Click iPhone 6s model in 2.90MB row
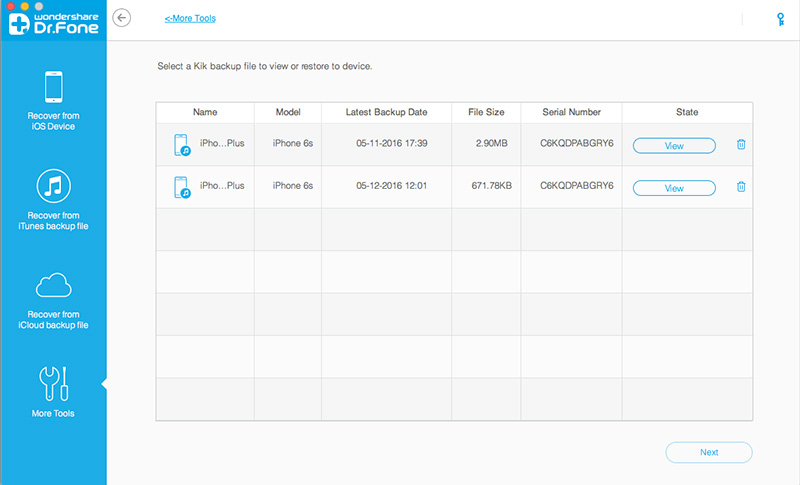The width and height of the screenshot is (800, 485). point(292,143)
